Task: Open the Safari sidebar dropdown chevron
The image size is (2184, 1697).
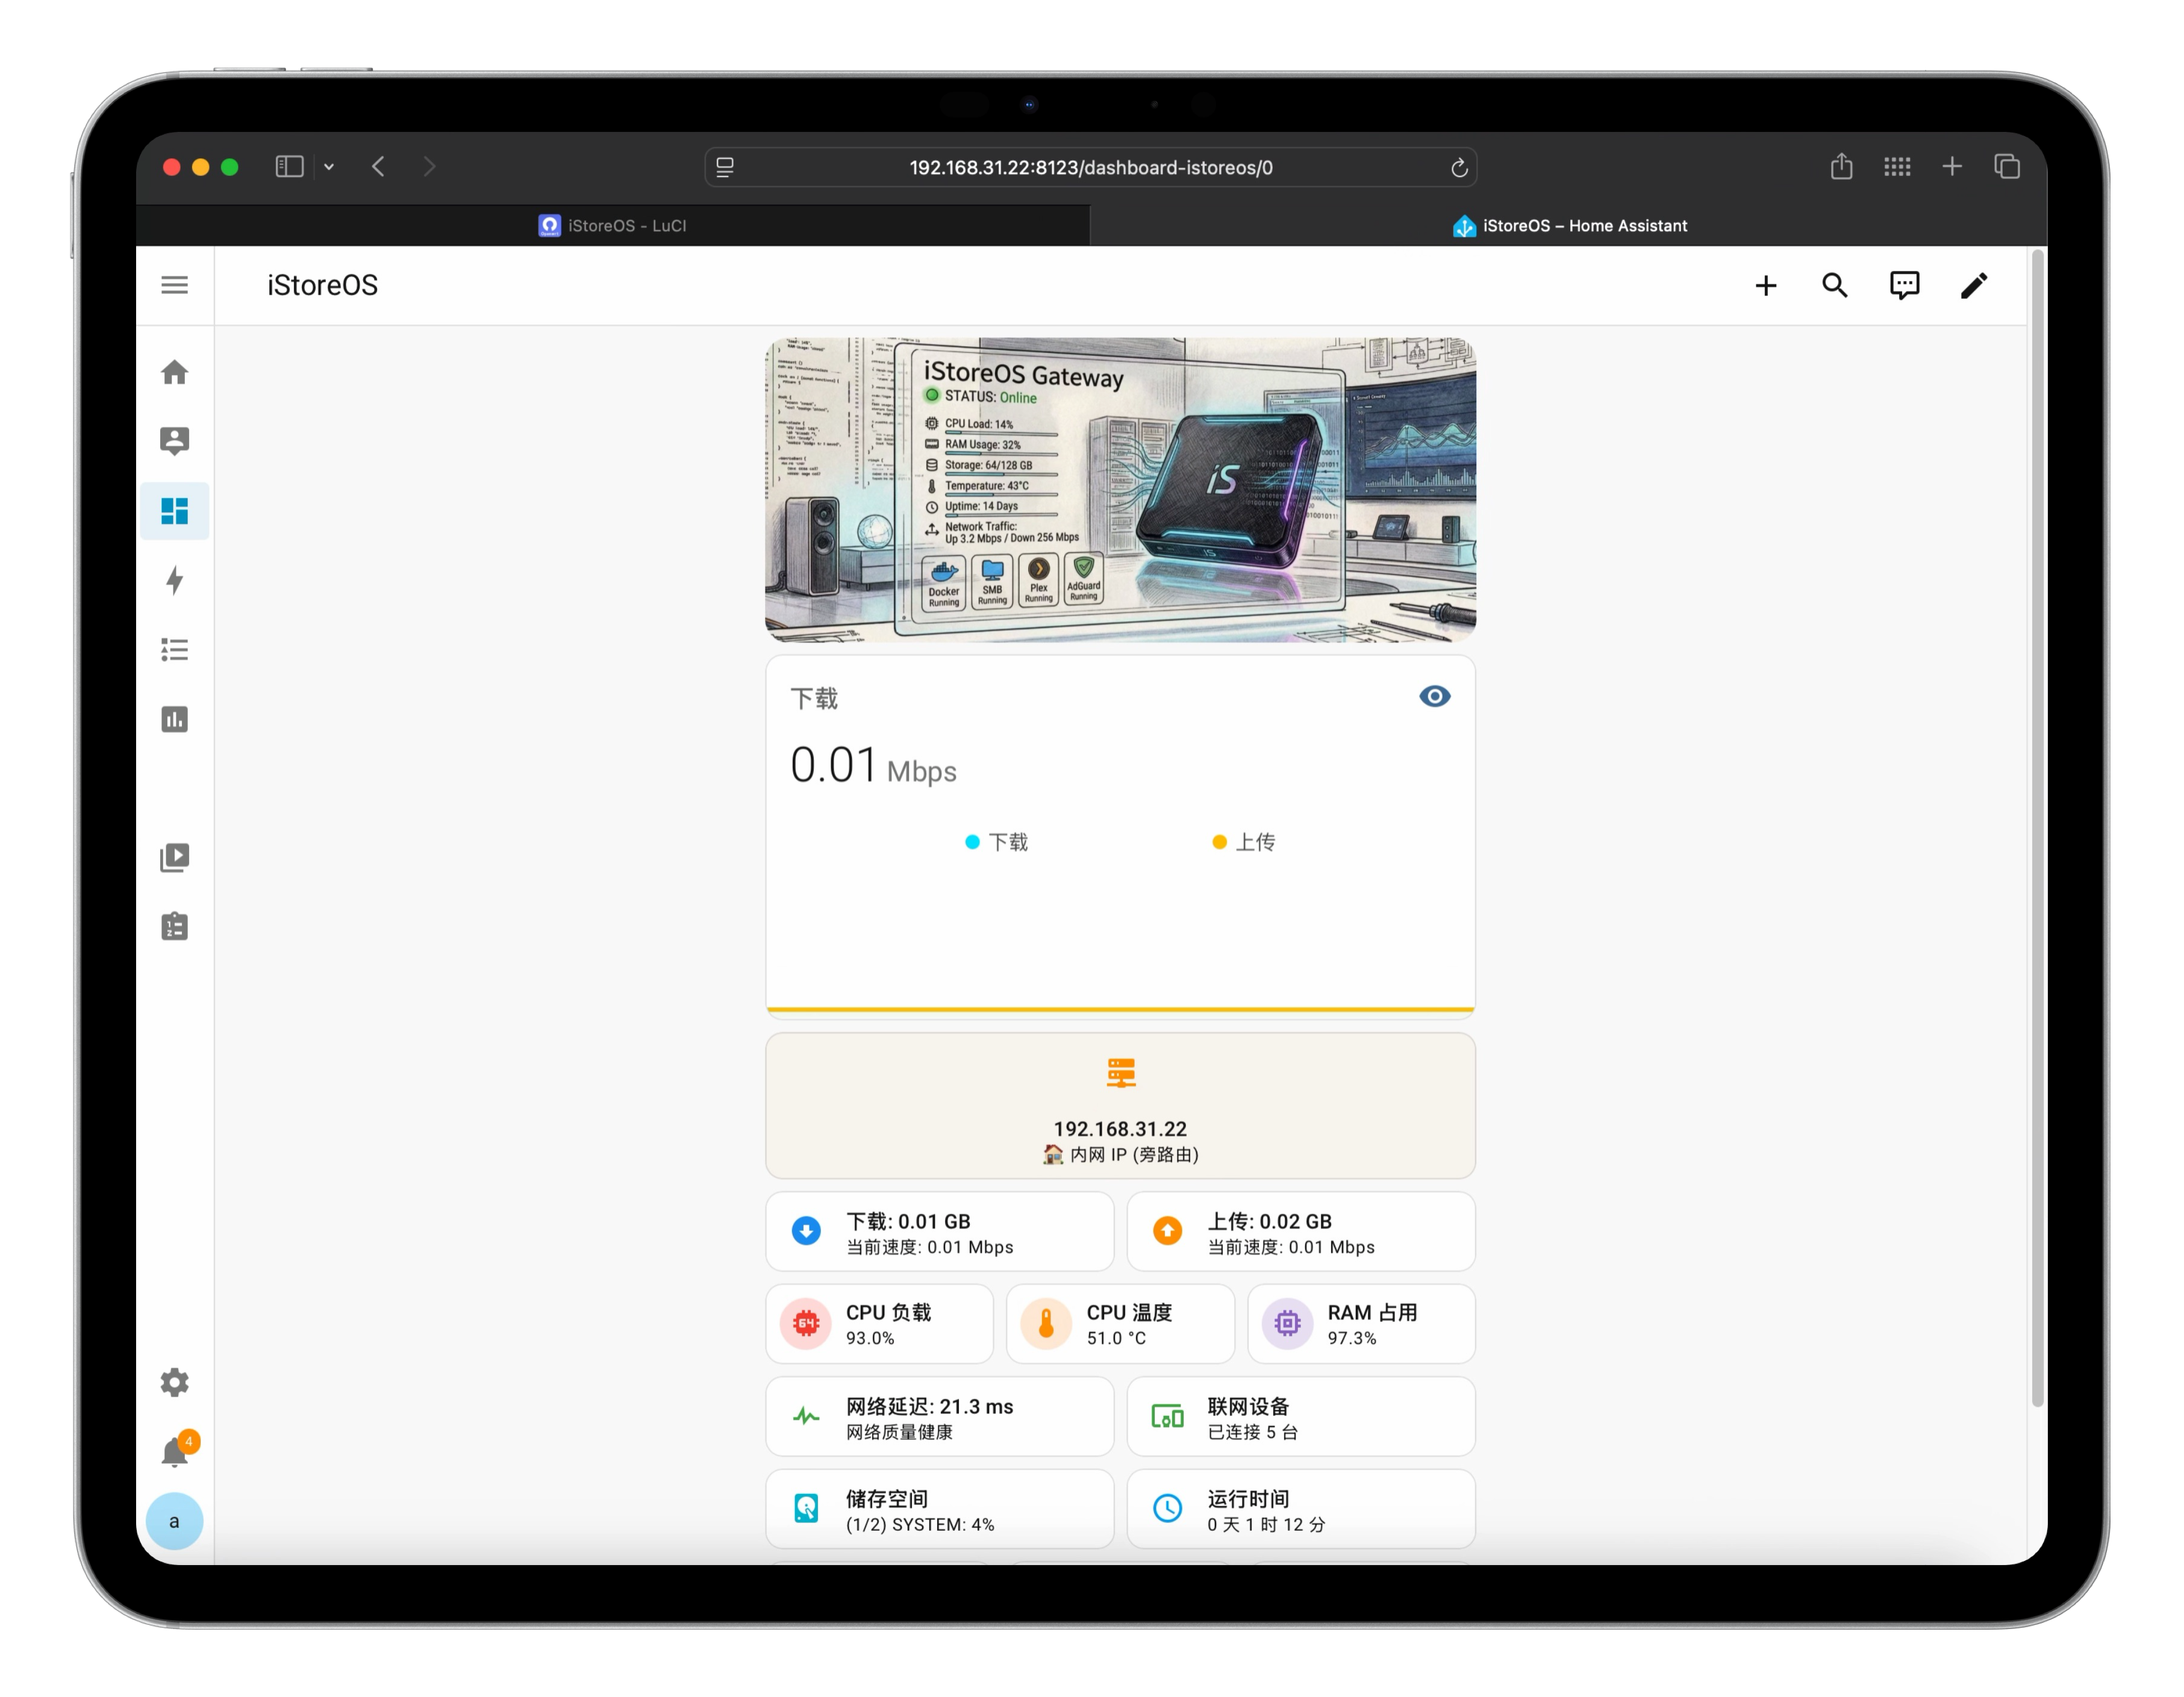Action: pyautogui.click(x=329, y=167)
